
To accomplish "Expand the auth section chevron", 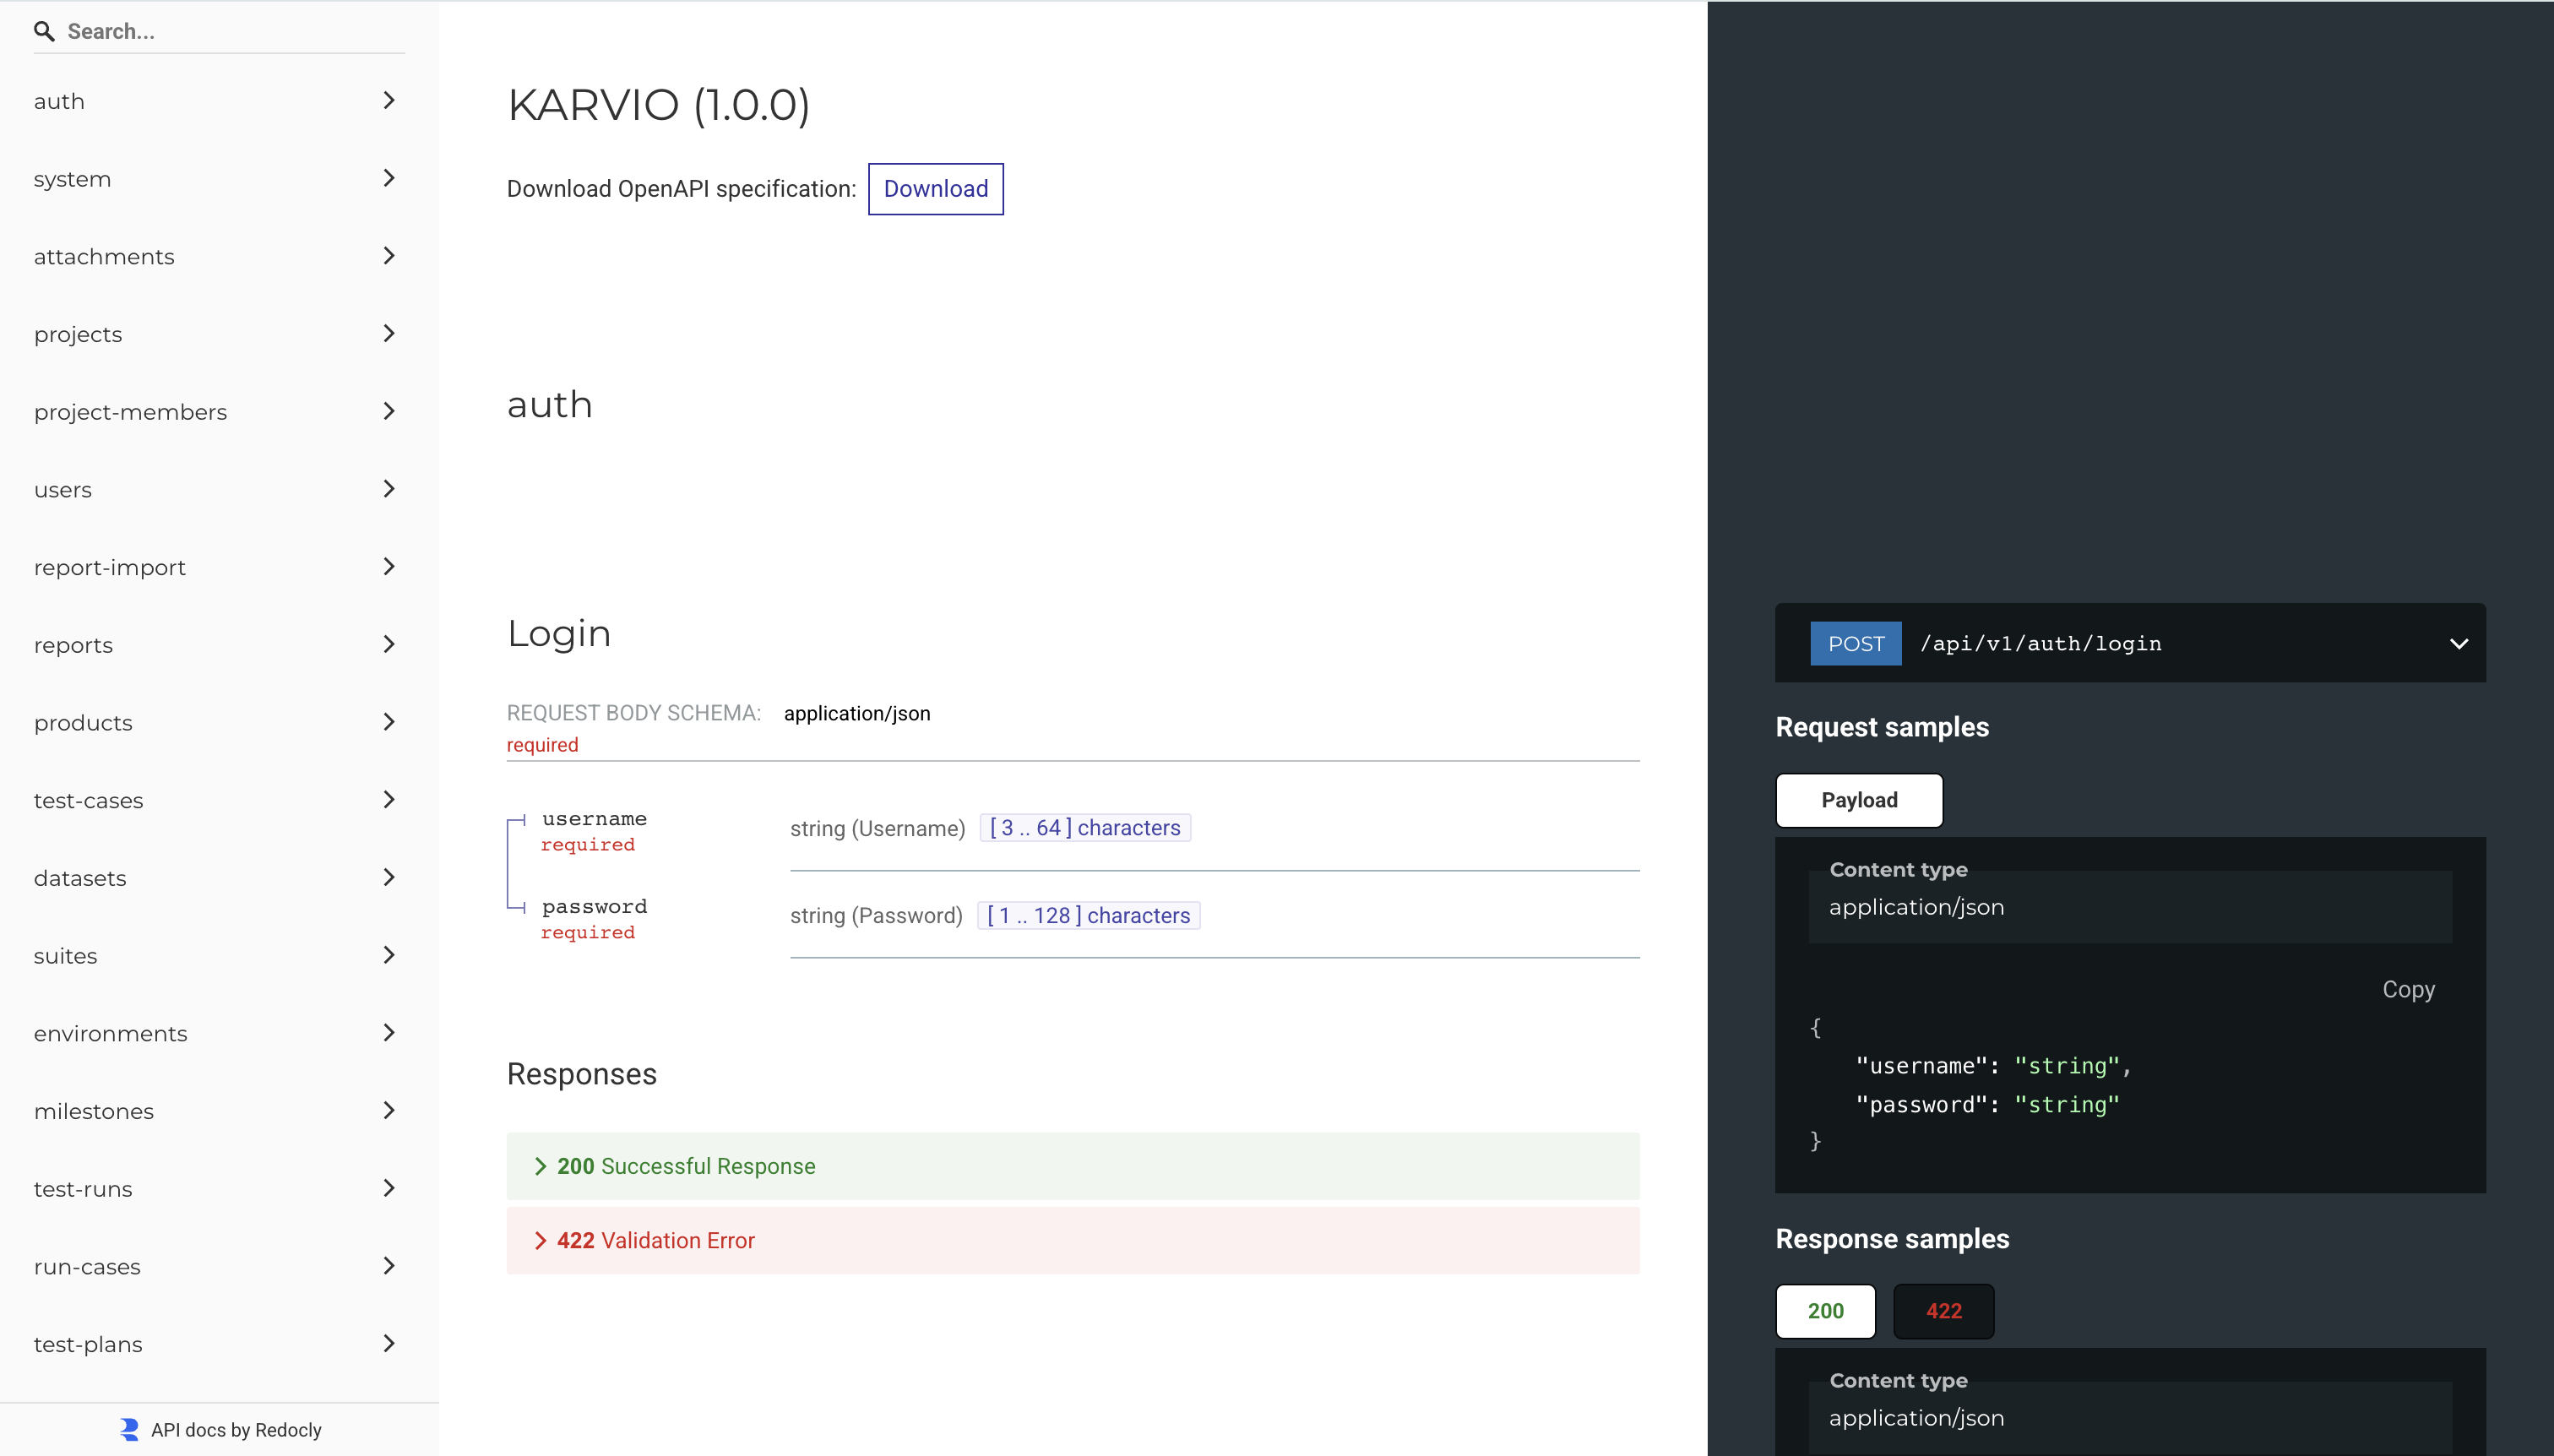I will click(x=389, y=100).
